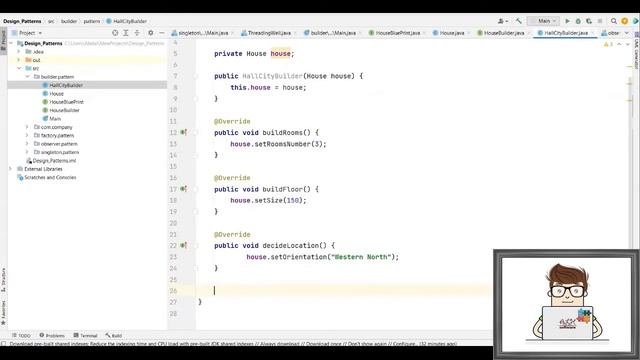This screenshot has height=360, width=640.
Task: Close the House.java tab
Action: 469,33
